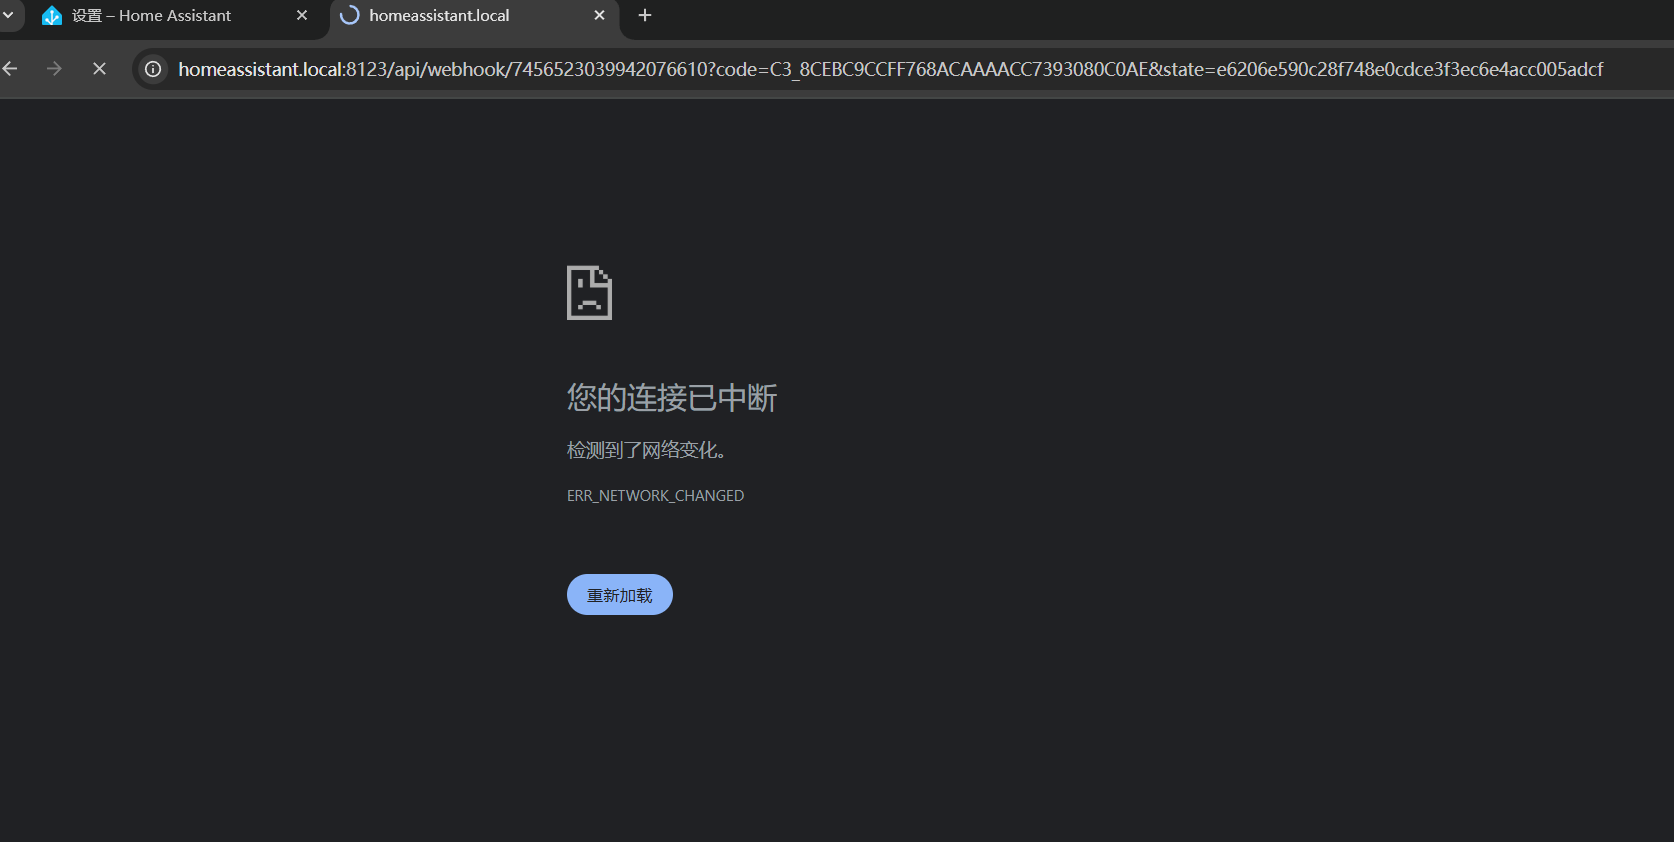Click the homeassistant.local hostname in the URL
The image size is (1674, 842).
[260, 69]
